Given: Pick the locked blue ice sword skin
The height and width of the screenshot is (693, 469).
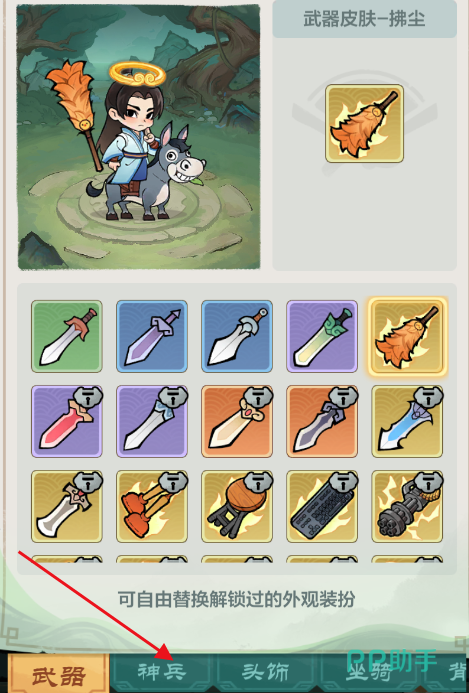Looking at the screenshot, I should pyautogui.click(x=407, y=421).
